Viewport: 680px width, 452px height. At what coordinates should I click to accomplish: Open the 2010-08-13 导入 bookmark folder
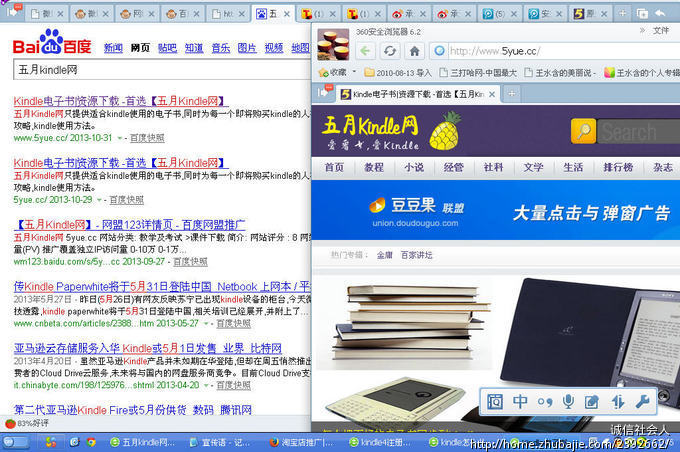click(398, 73)
